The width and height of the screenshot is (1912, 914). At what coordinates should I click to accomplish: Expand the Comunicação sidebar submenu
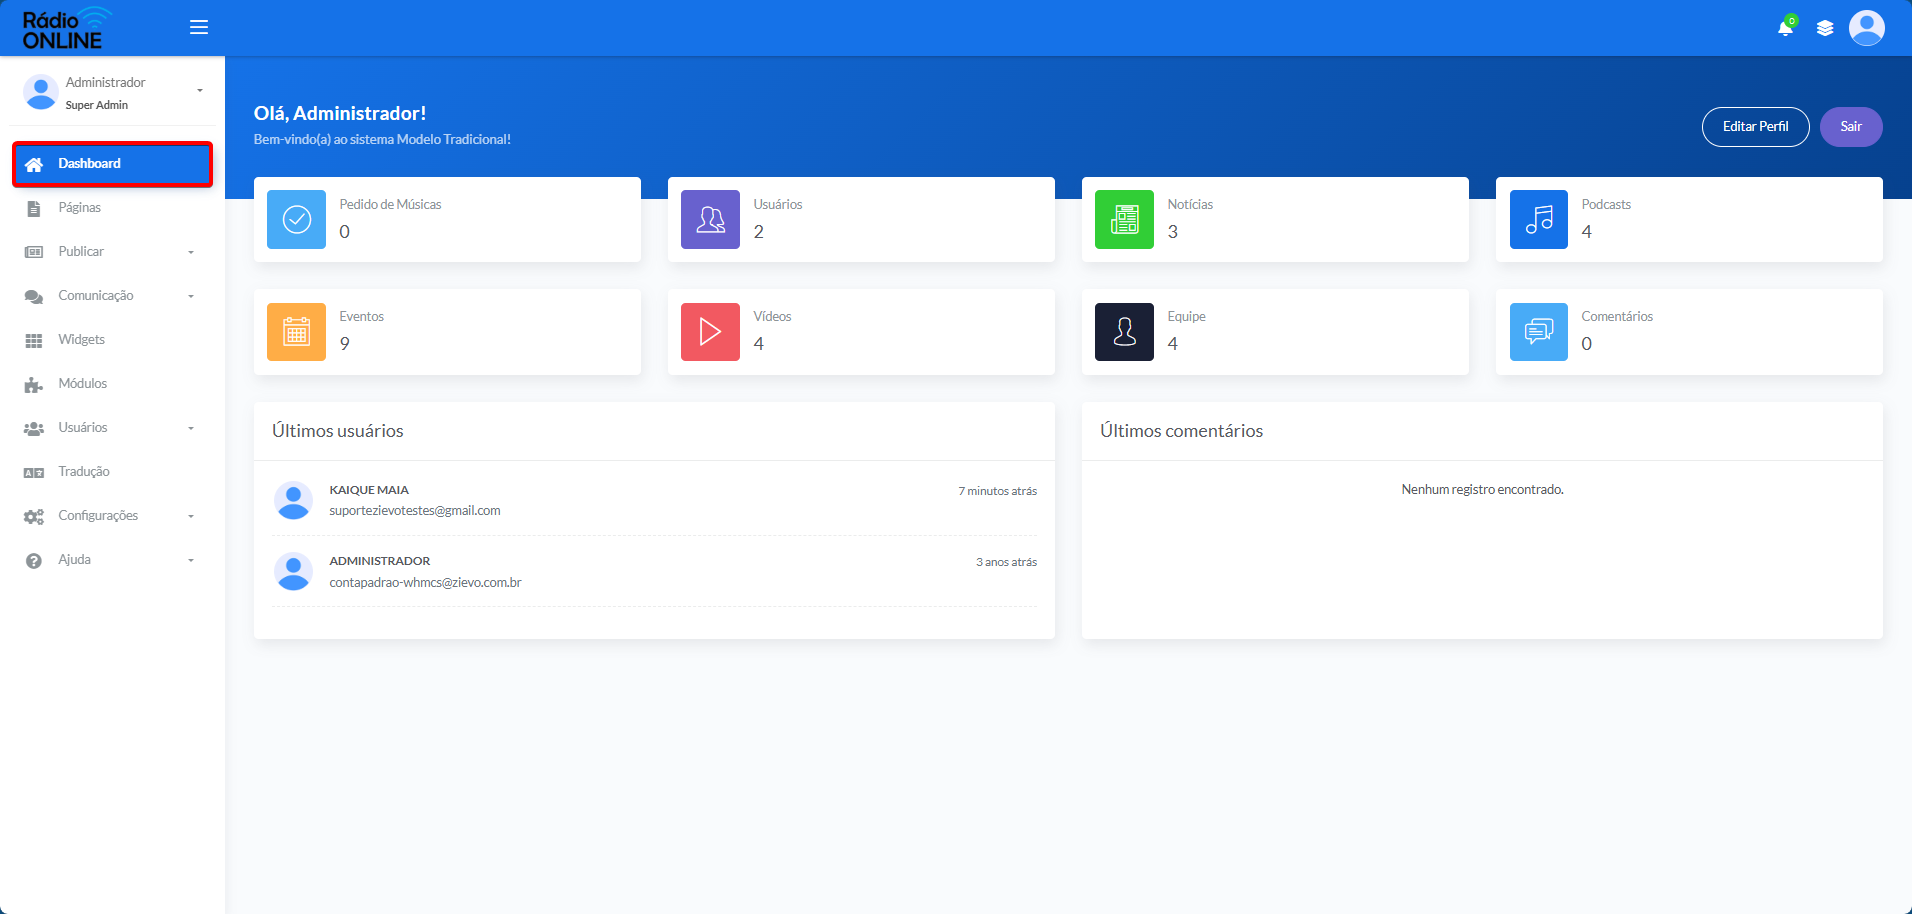pyautogui.click(x=112, y=296)
